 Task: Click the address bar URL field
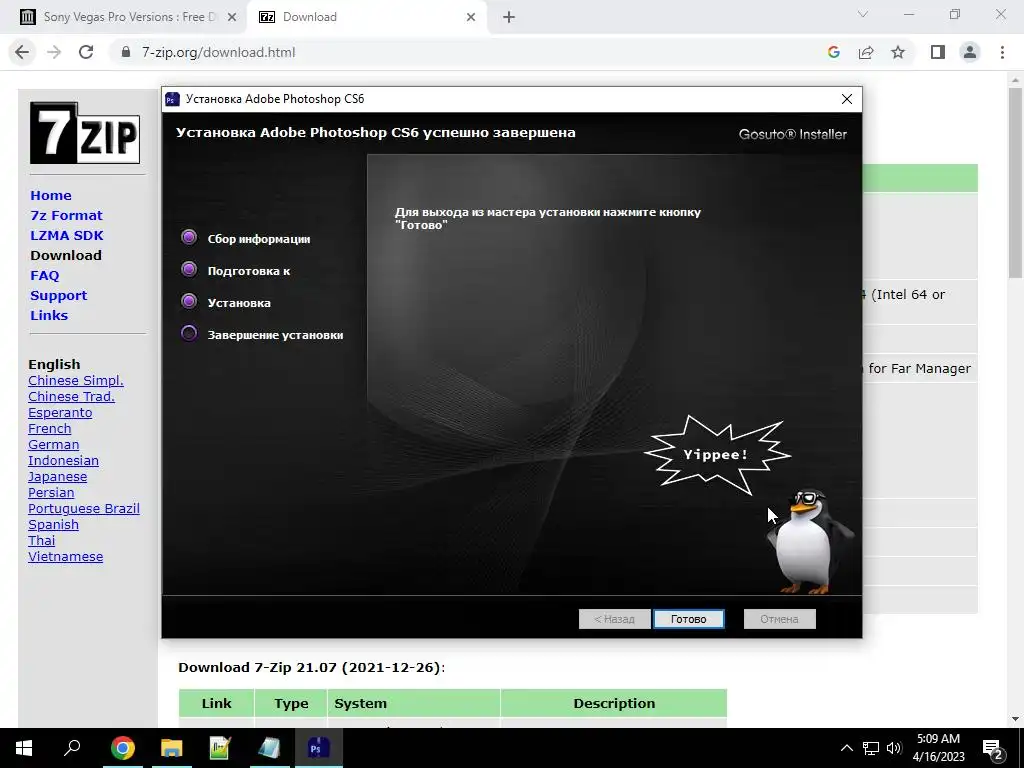coord(218,52)
